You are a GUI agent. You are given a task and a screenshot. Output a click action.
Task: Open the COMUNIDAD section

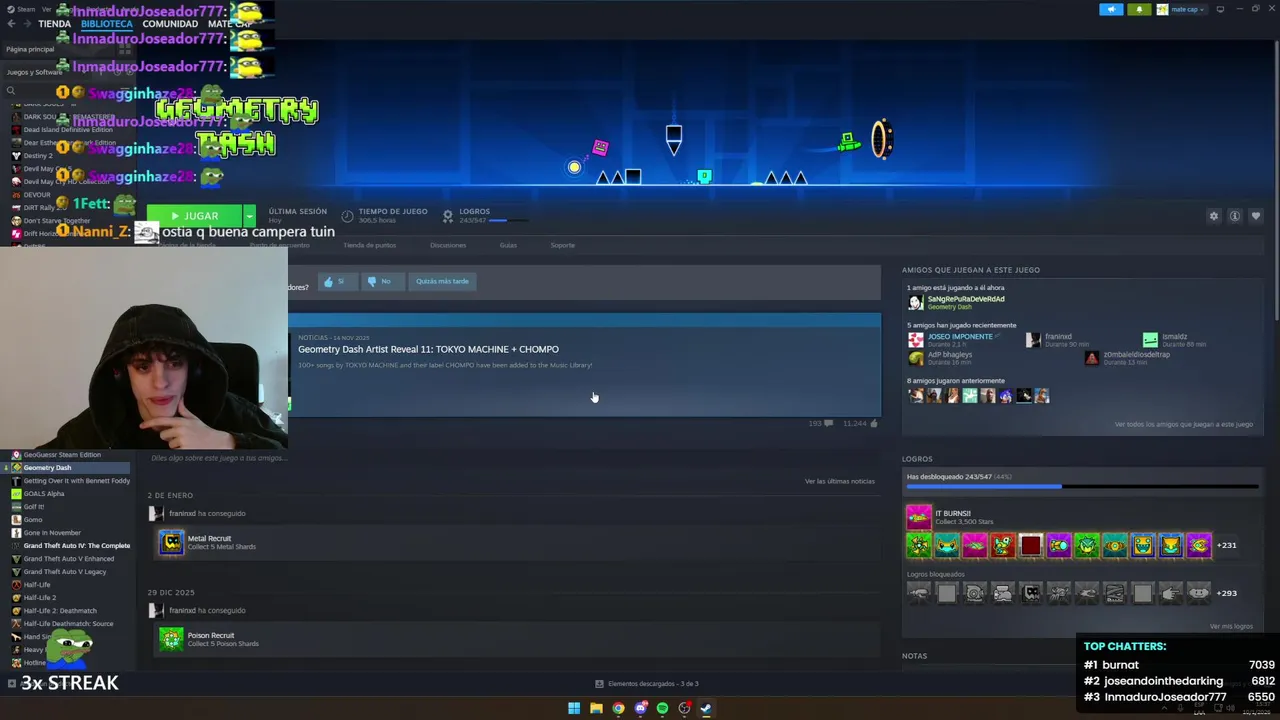tap(170, 24)
